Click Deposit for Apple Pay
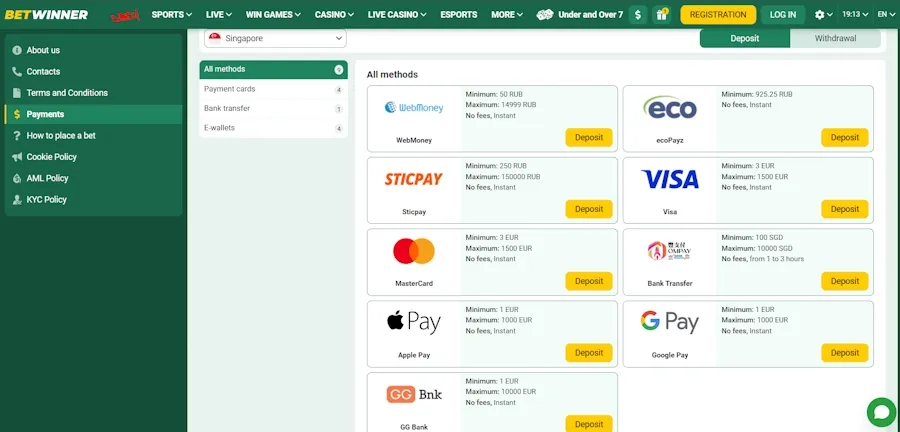This screenshot has width=900, height=432. [x=589, y=353]
